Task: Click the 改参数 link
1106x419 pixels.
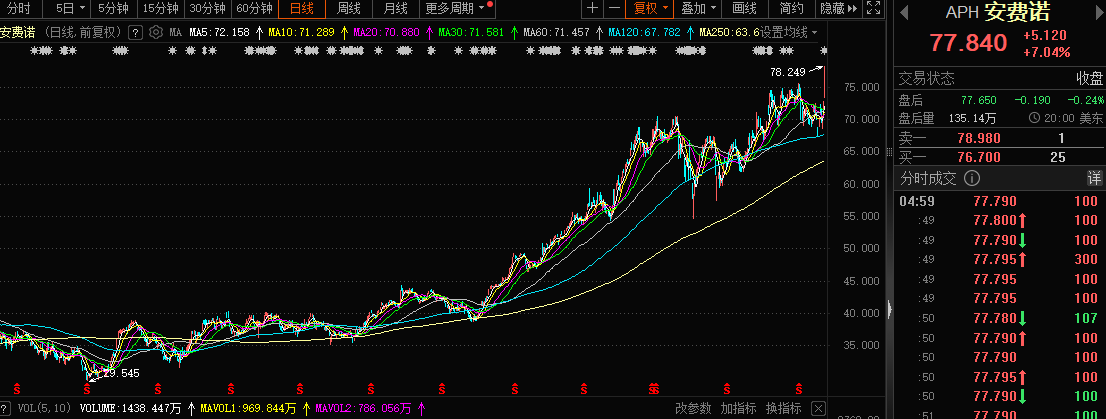Action: (693, 408)
